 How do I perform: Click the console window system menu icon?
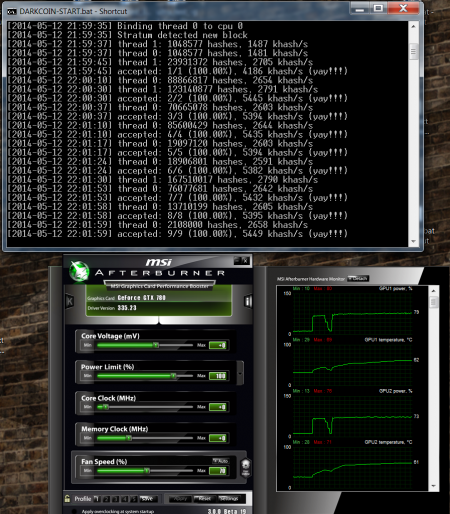[12, 12]
